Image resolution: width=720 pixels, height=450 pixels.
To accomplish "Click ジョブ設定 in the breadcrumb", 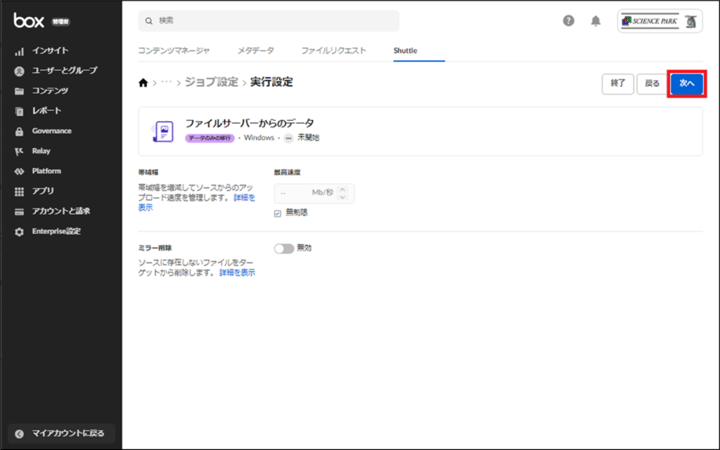I will tap(211, 83).
